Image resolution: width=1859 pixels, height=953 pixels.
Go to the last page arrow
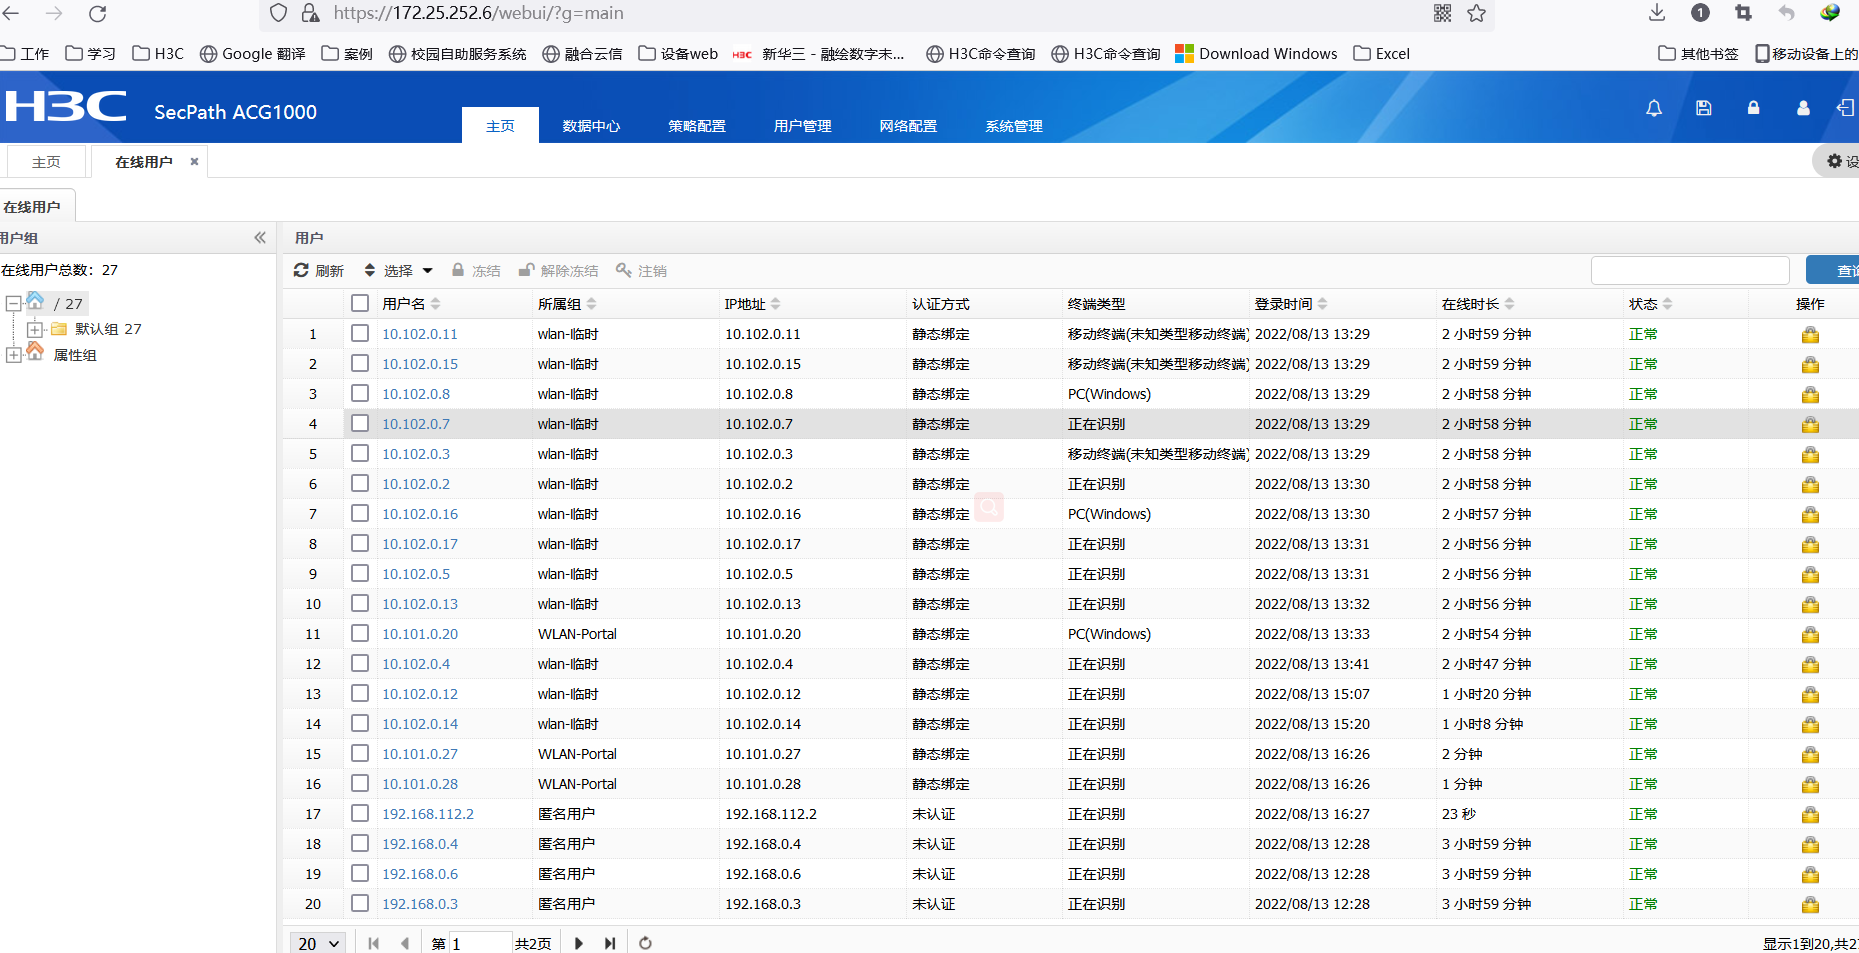click(x=610, y=943)
